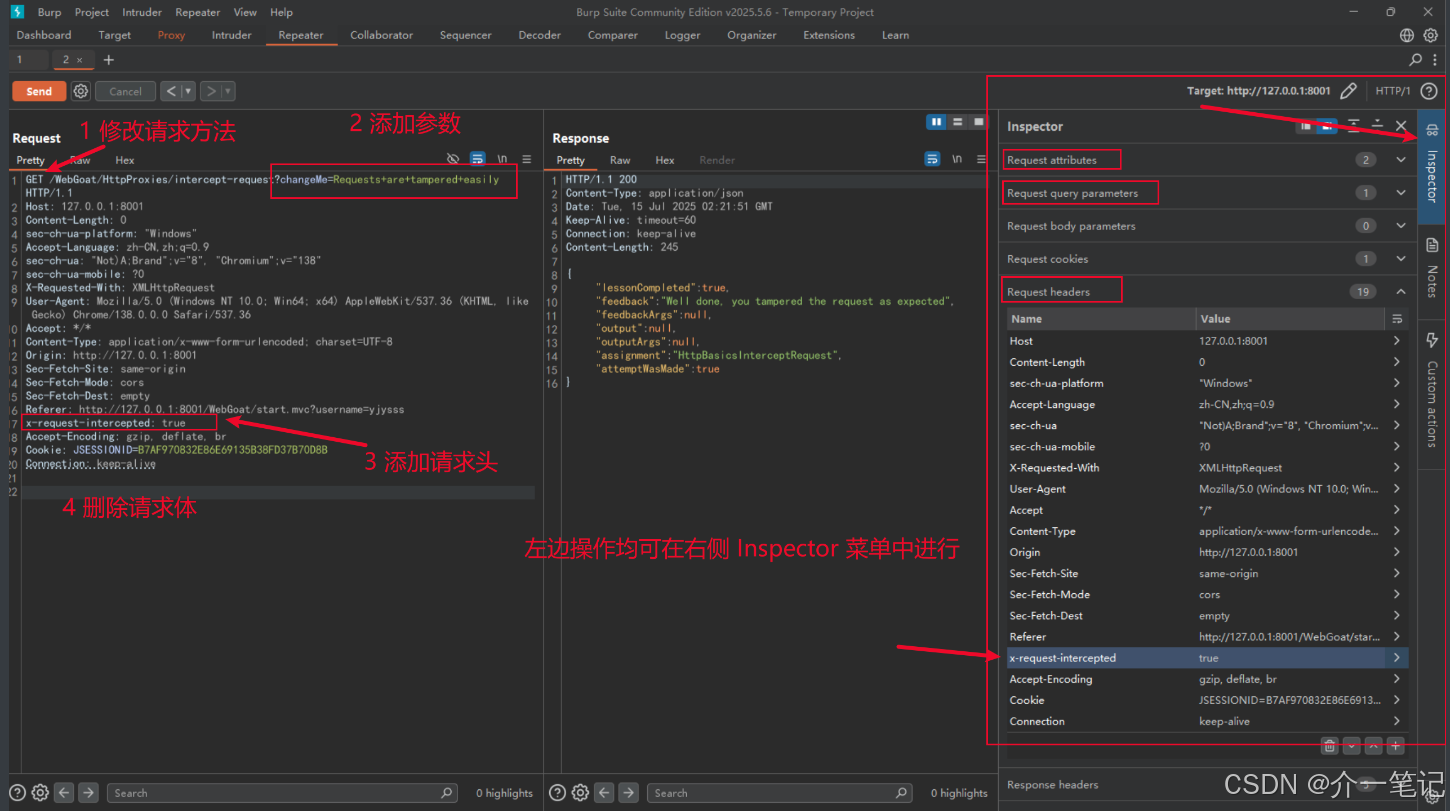1450x811 pixels.
Task: Open request search help icon at bottom
Action: (x=19, y=792)
